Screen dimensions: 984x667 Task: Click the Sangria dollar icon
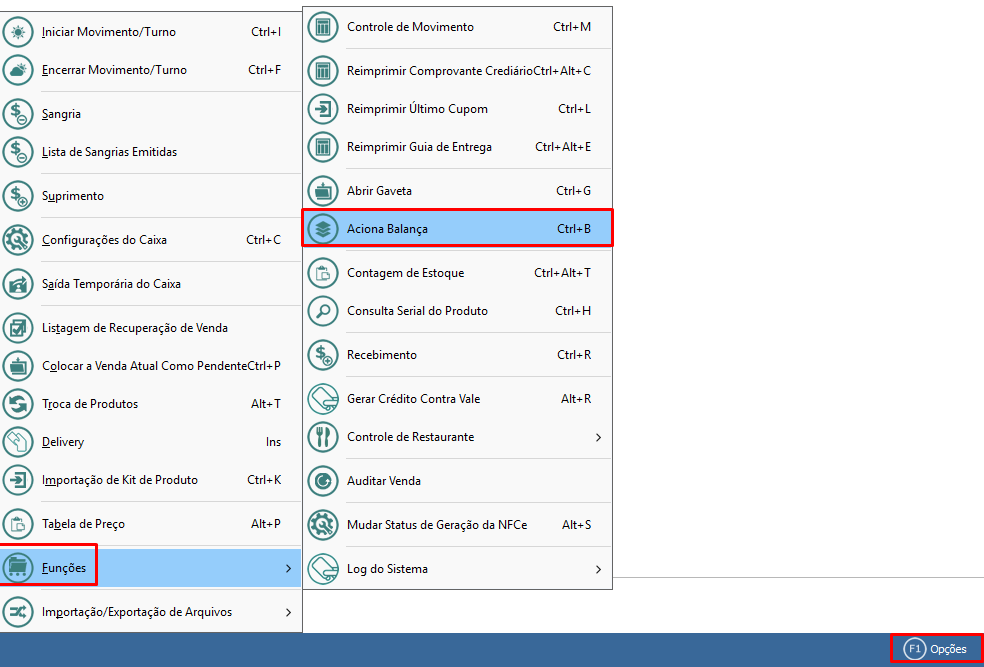18,114
